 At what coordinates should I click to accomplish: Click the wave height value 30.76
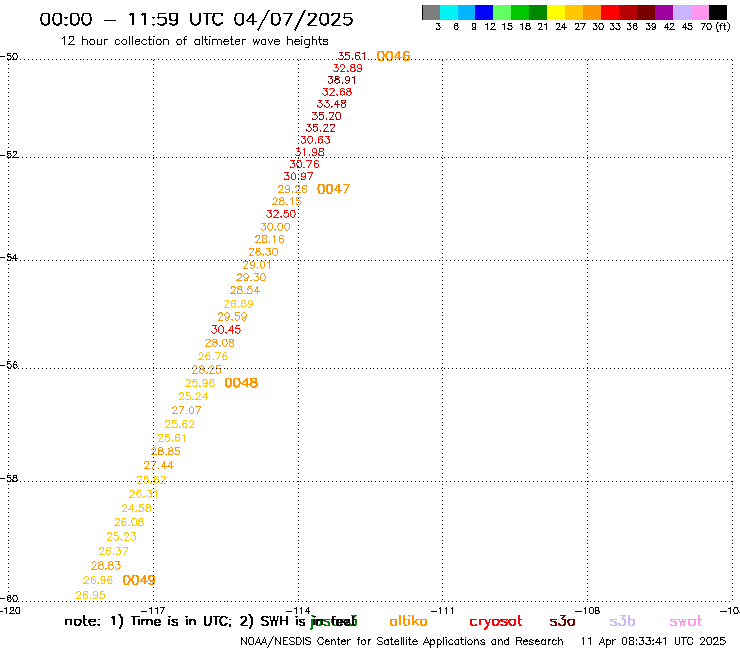(304, 164)
